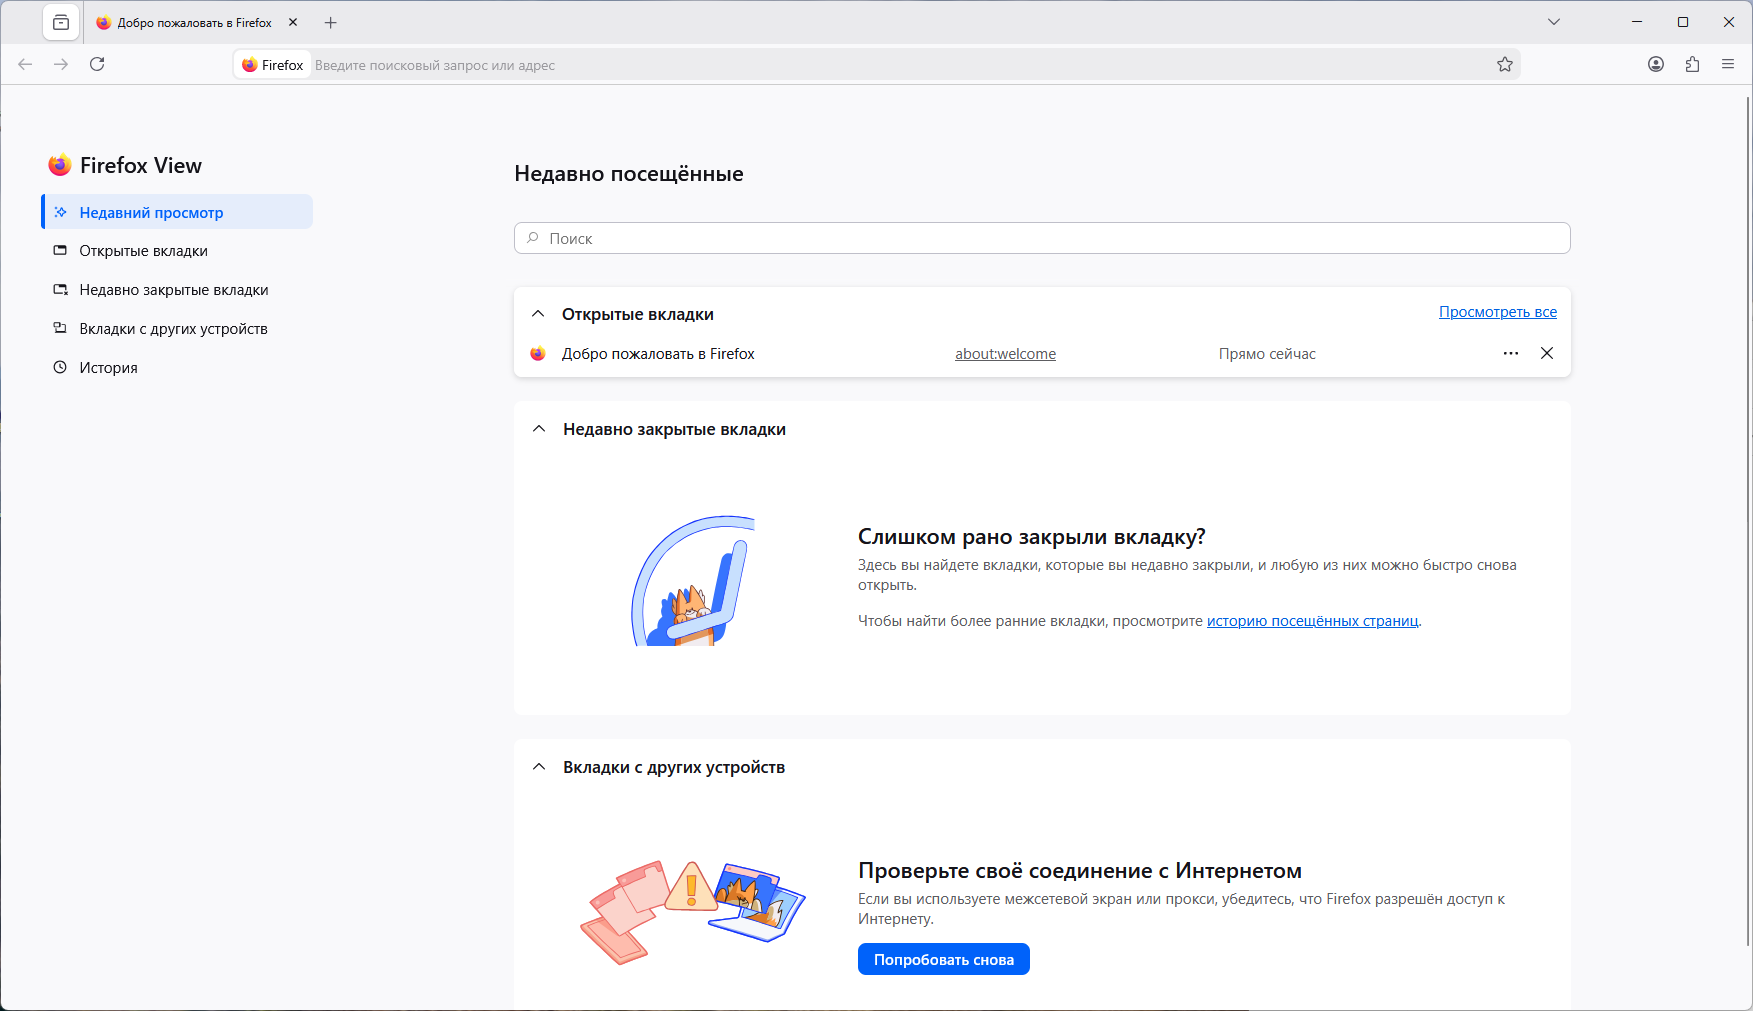Maximize the Firefox window
This screenshot has width=1753, height=1011.
click(x=1683, y=22)
